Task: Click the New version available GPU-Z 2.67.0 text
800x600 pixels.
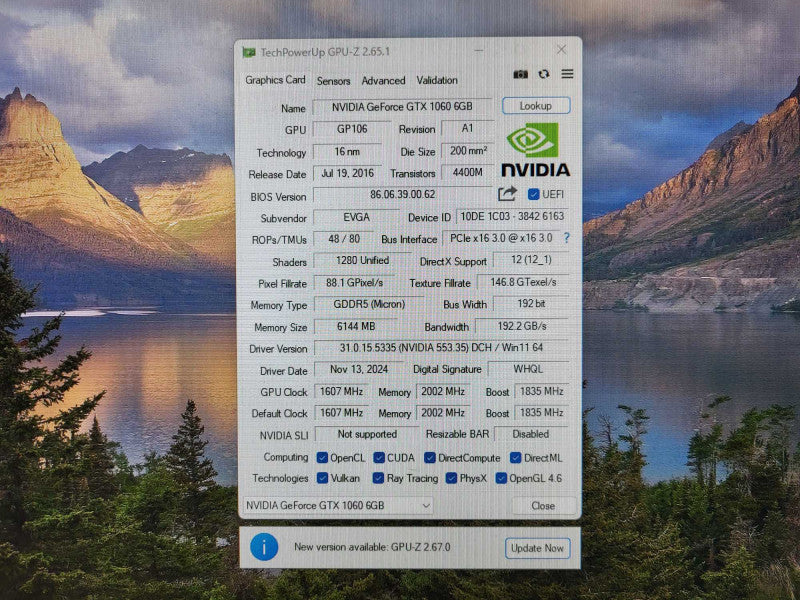Action: 372,547
